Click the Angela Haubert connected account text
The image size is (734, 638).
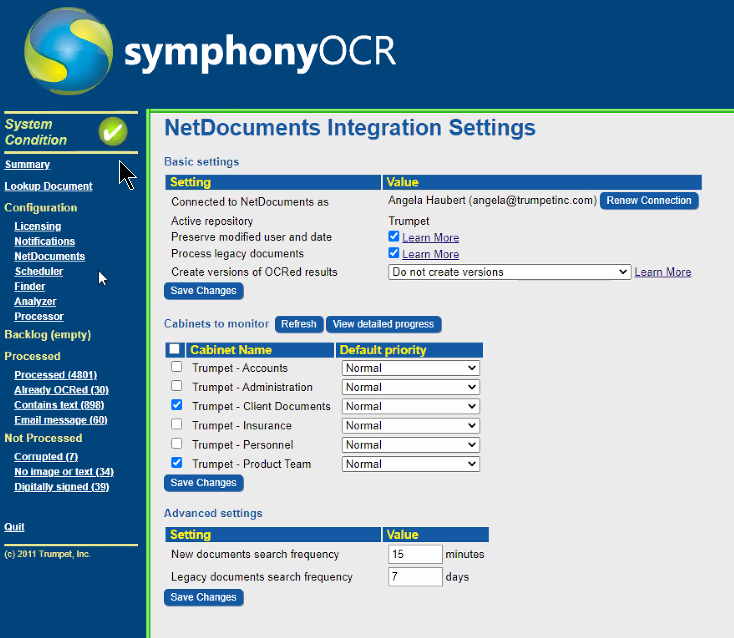492,200
